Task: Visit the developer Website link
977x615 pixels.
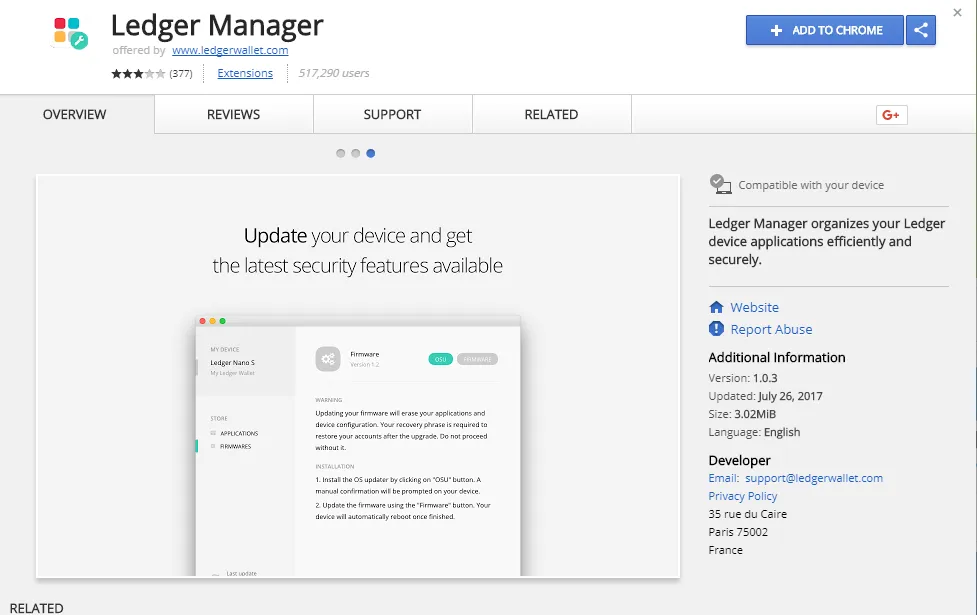Action: pos(755,307)
